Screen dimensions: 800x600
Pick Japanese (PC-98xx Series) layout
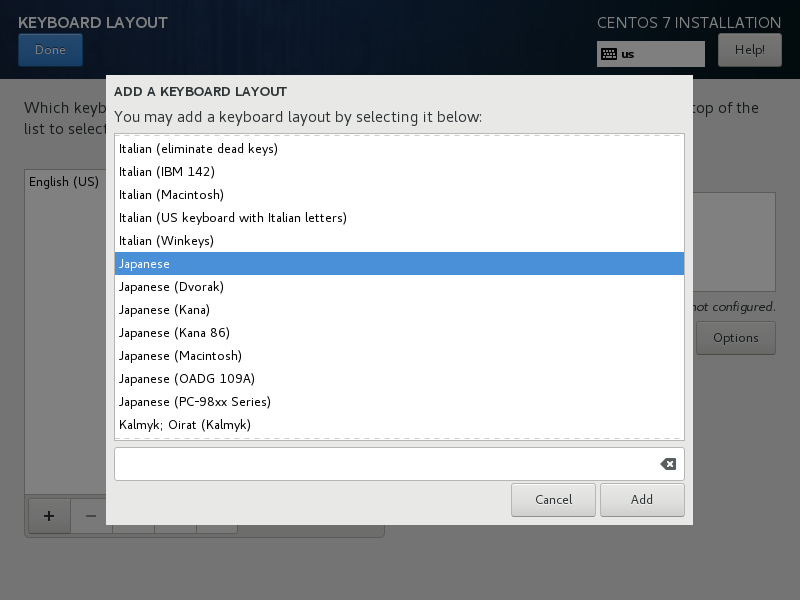click(x=399, y=402)
